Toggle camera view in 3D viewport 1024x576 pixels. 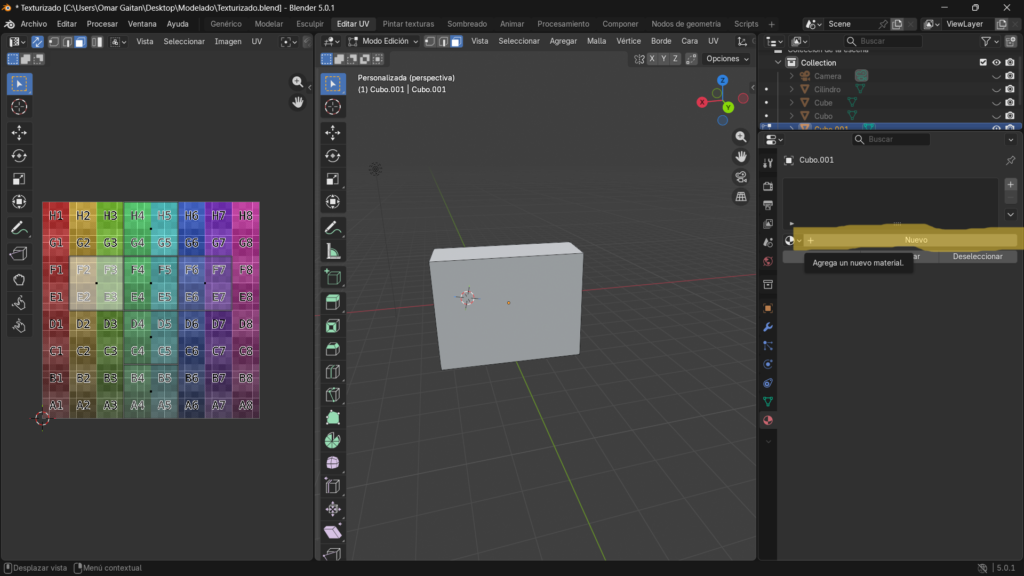(x=741, y=177)
